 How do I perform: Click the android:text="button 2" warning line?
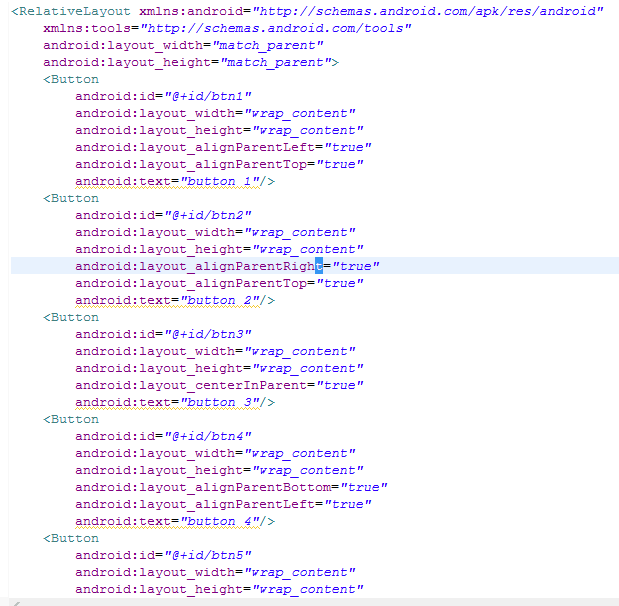click(x=175, y=300)
